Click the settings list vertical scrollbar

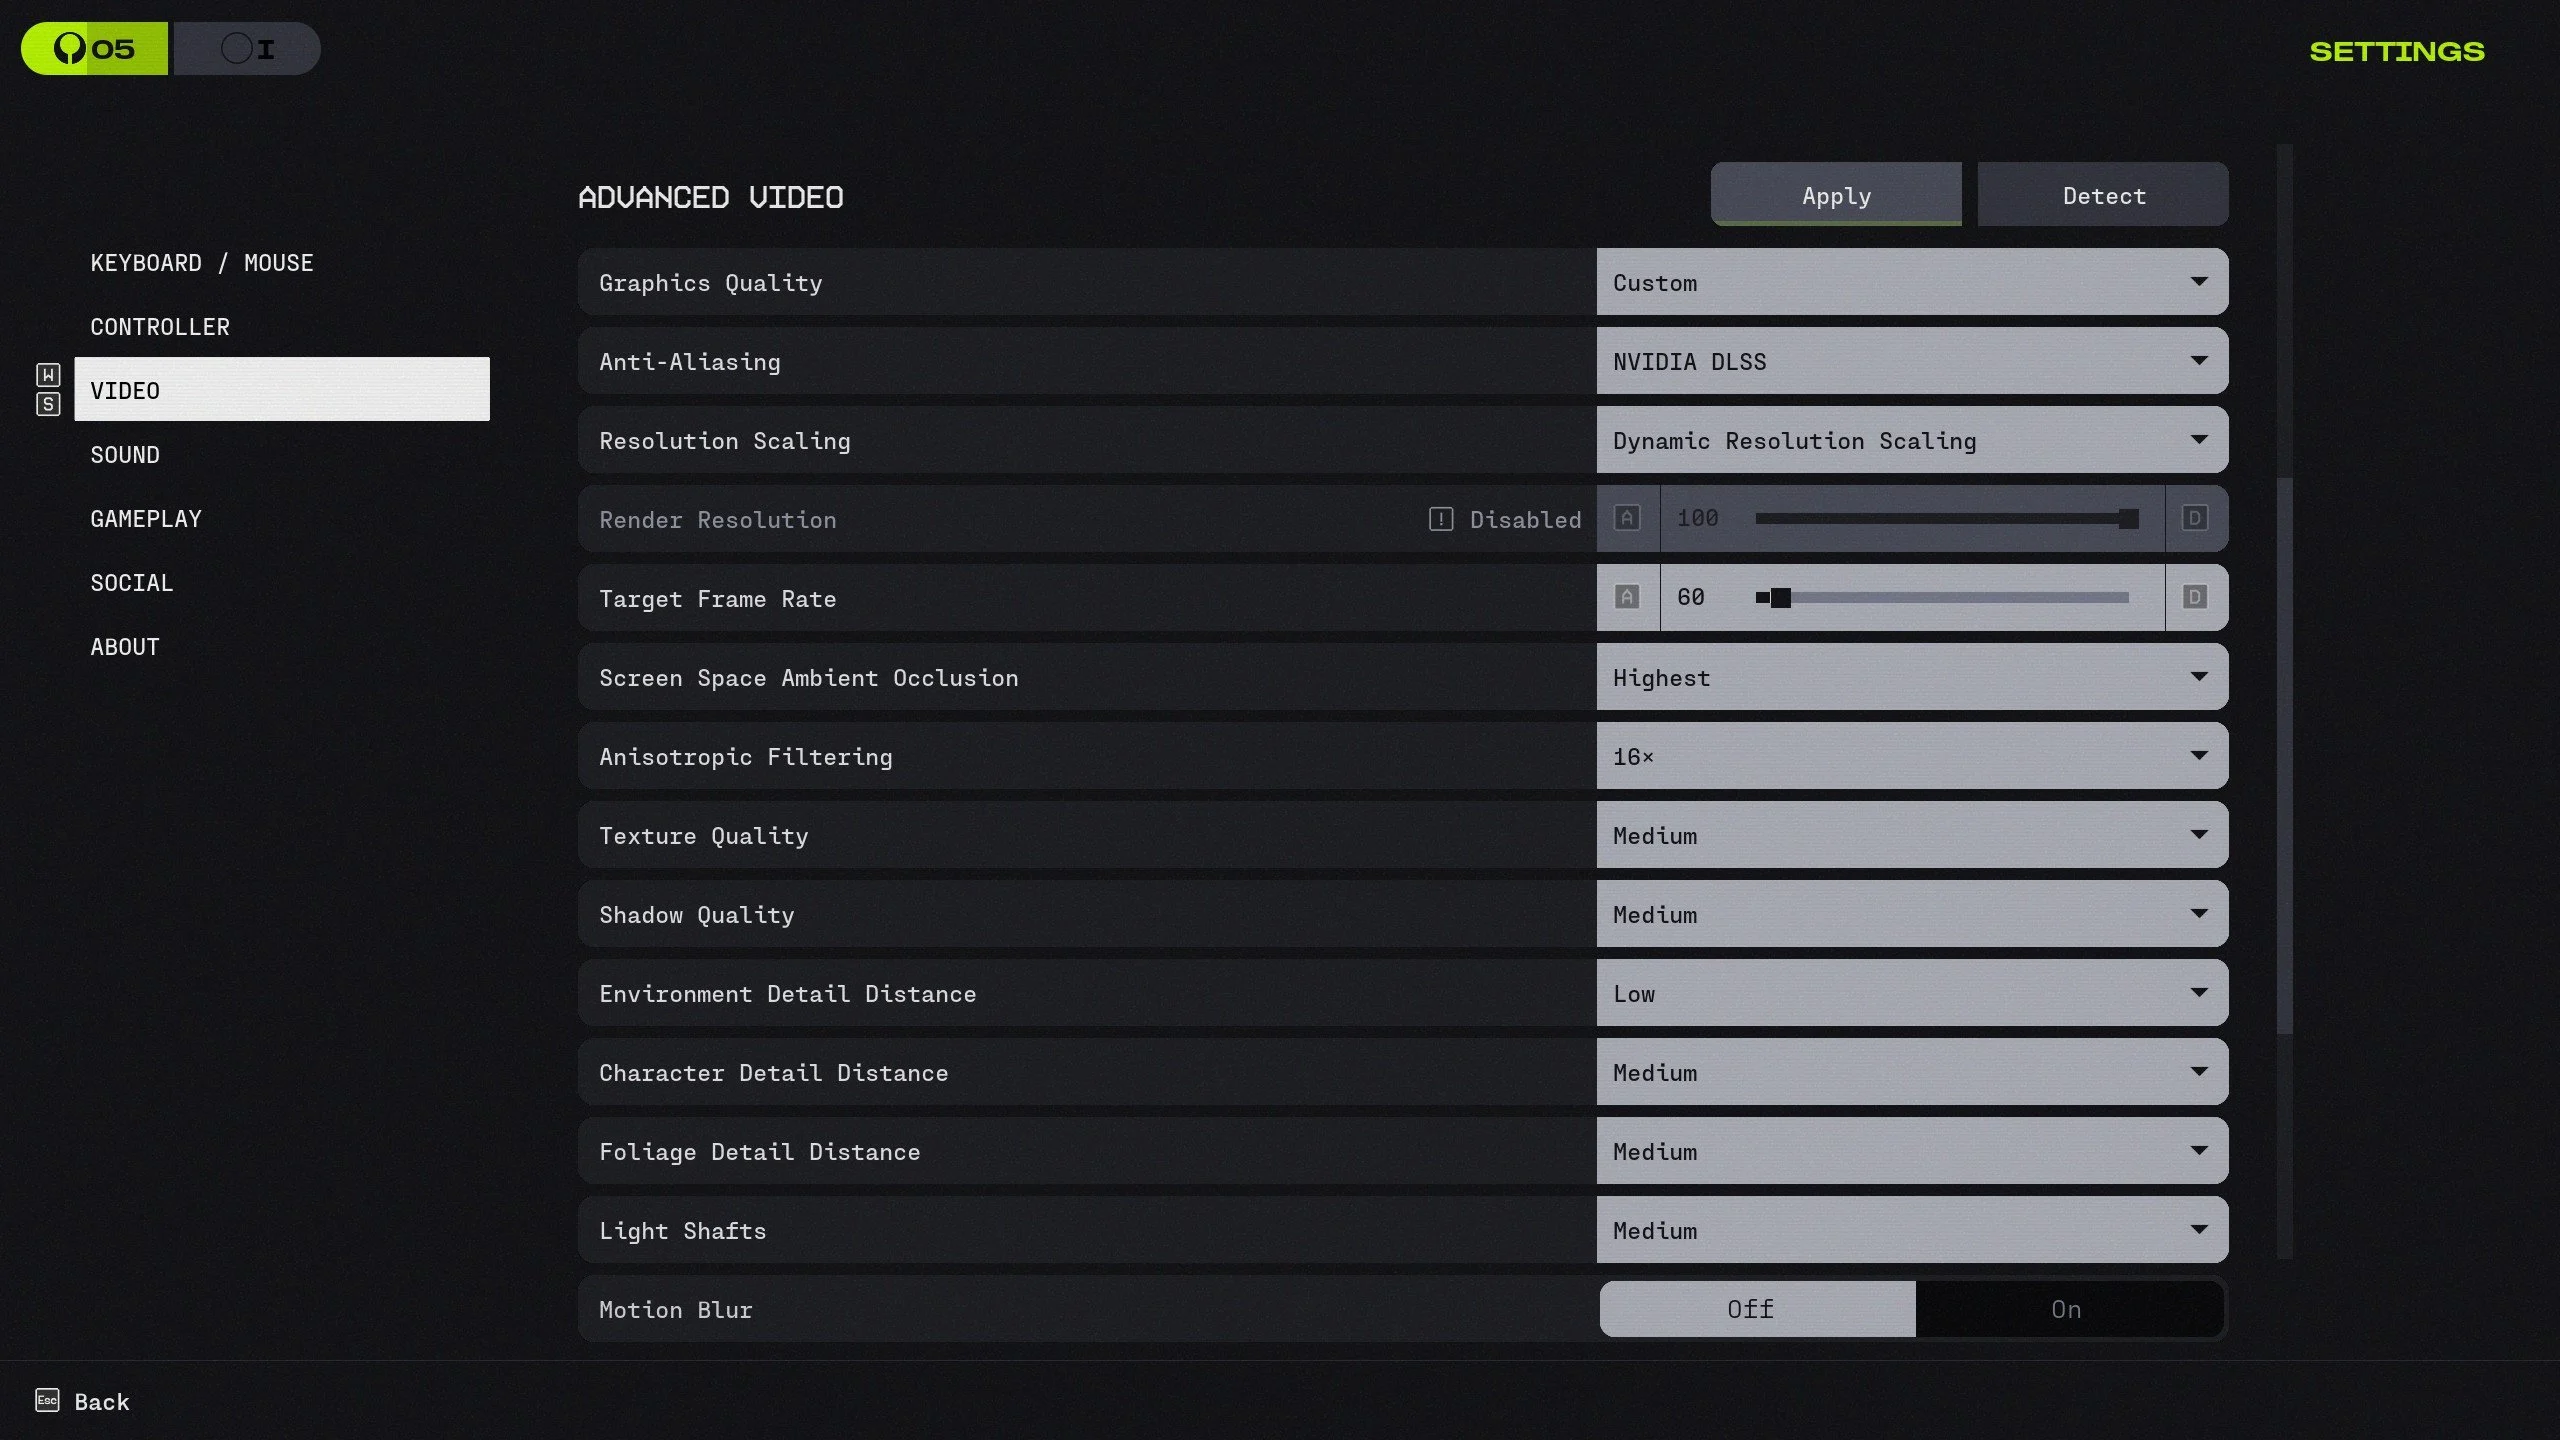click(2284, 756)
